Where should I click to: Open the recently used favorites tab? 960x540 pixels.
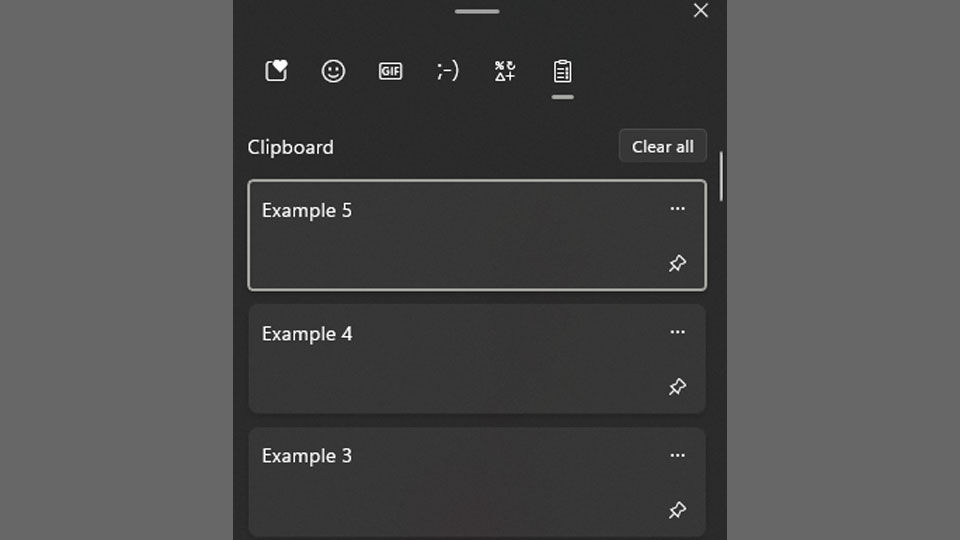coord(276,71)
